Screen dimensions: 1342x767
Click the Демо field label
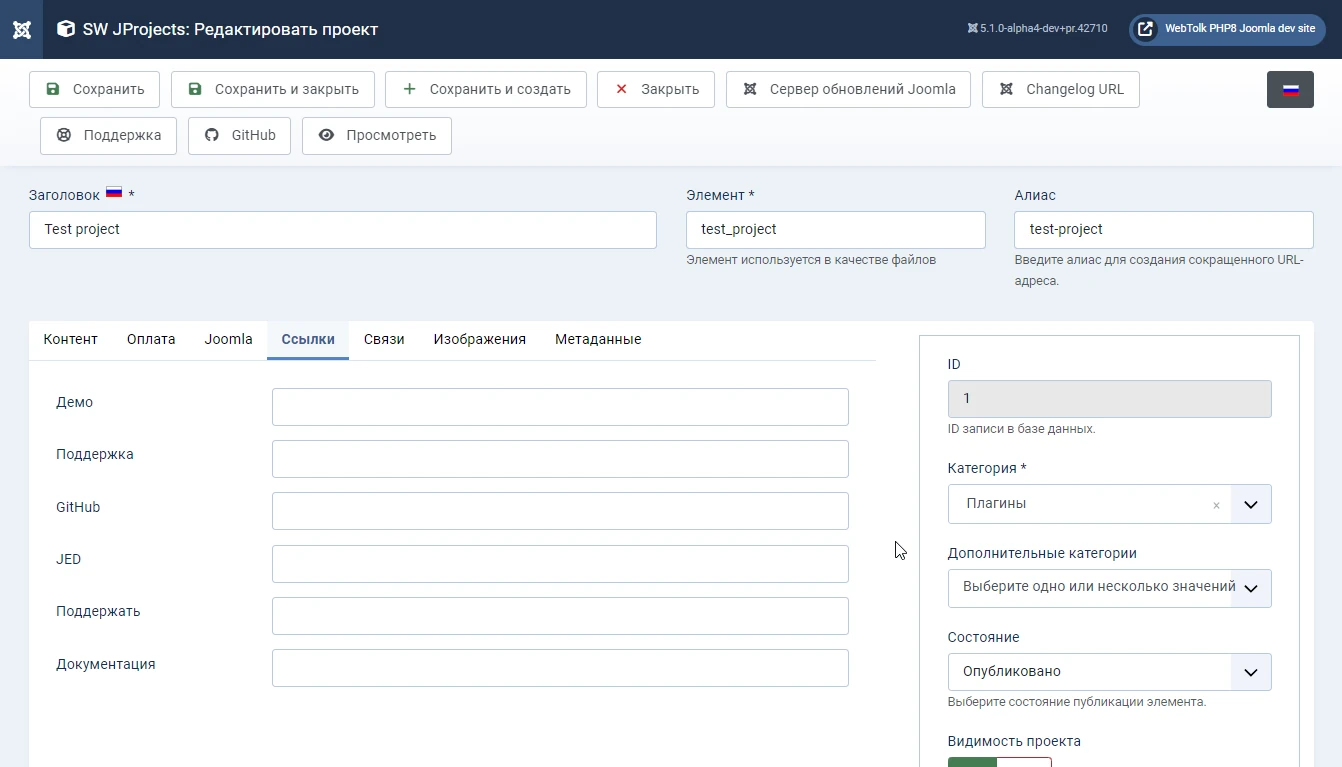coord(74,402)
